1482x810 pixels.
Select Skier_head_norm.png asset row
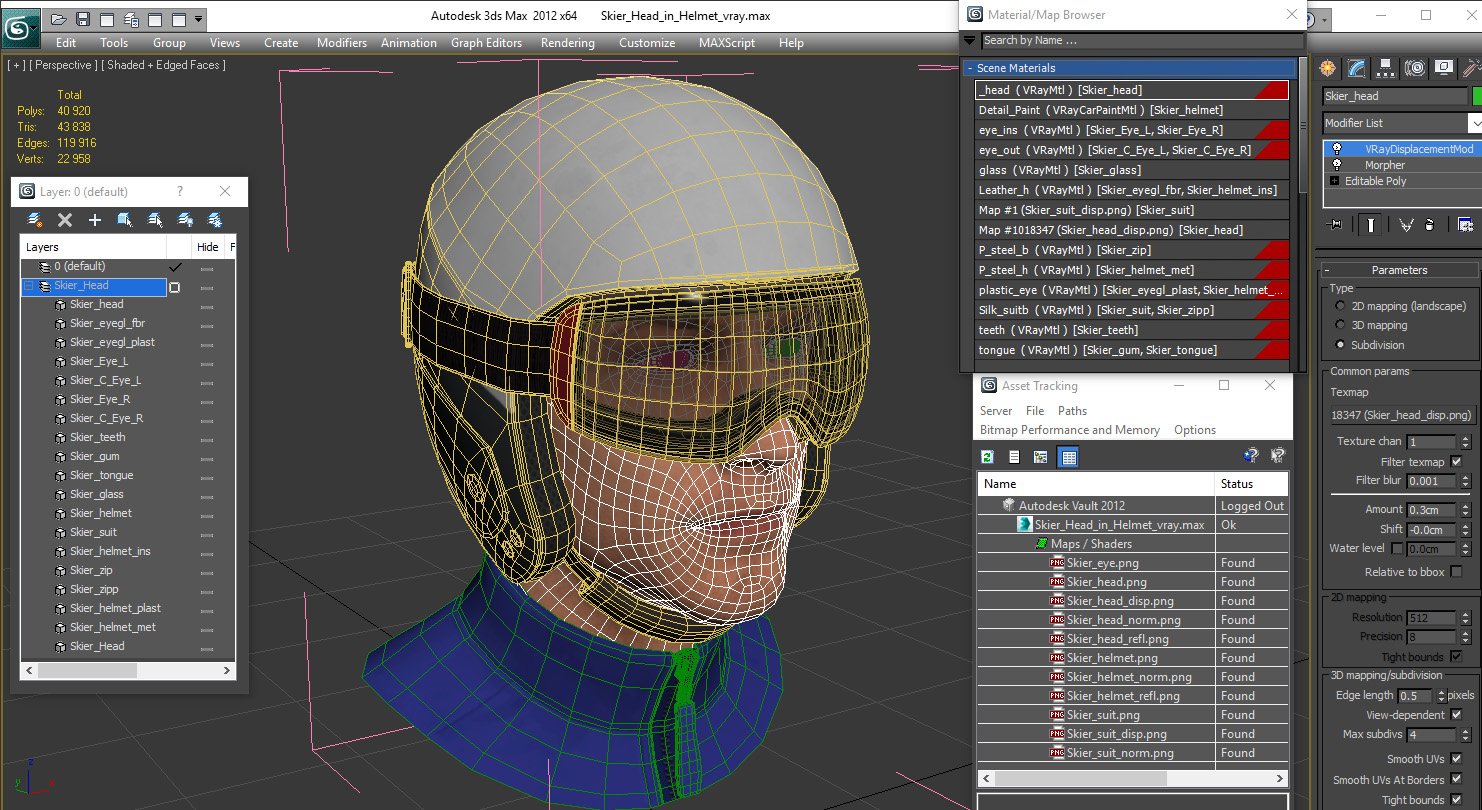[1132, 620]
